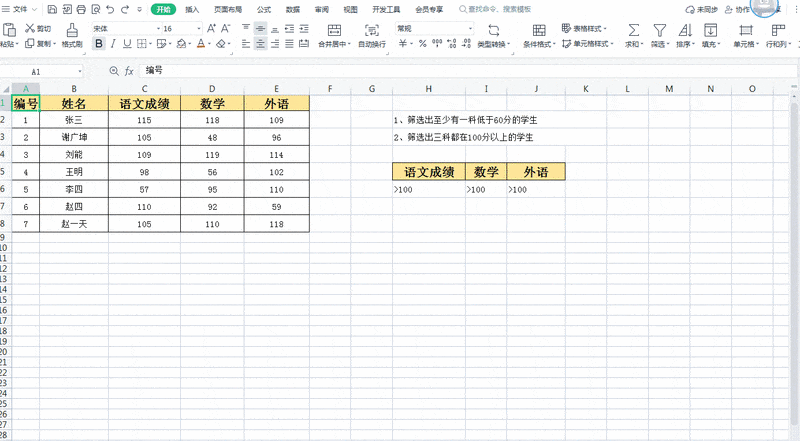Open Print Preview from quick access toolbar
This screenshot has height=441, width=800.
pos(95,9)
